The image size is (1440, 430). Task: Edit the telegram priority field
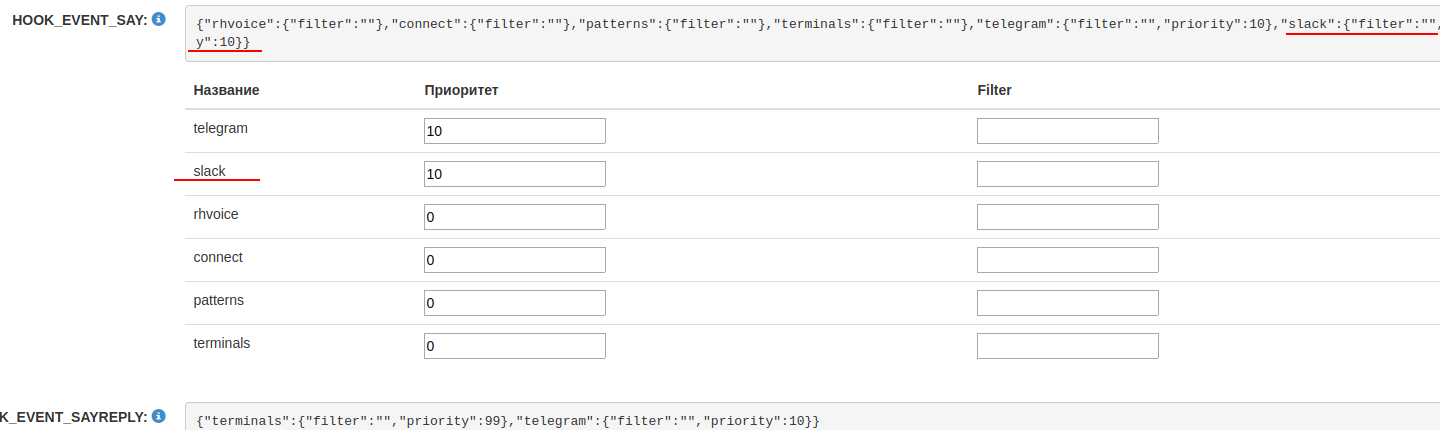[514, 131]
